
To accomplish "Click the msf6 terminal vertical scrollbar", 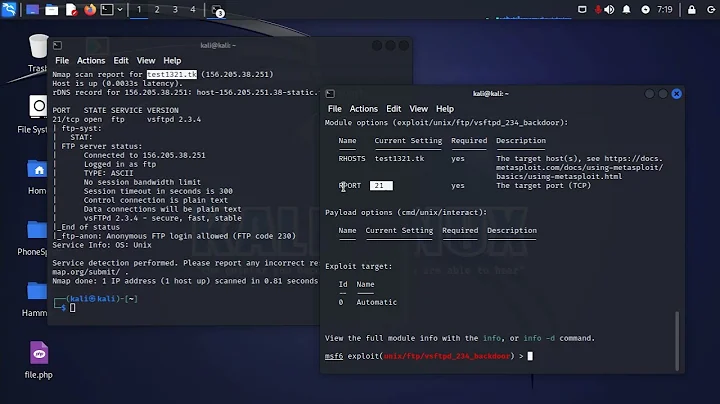I will (x=677, y=340).
